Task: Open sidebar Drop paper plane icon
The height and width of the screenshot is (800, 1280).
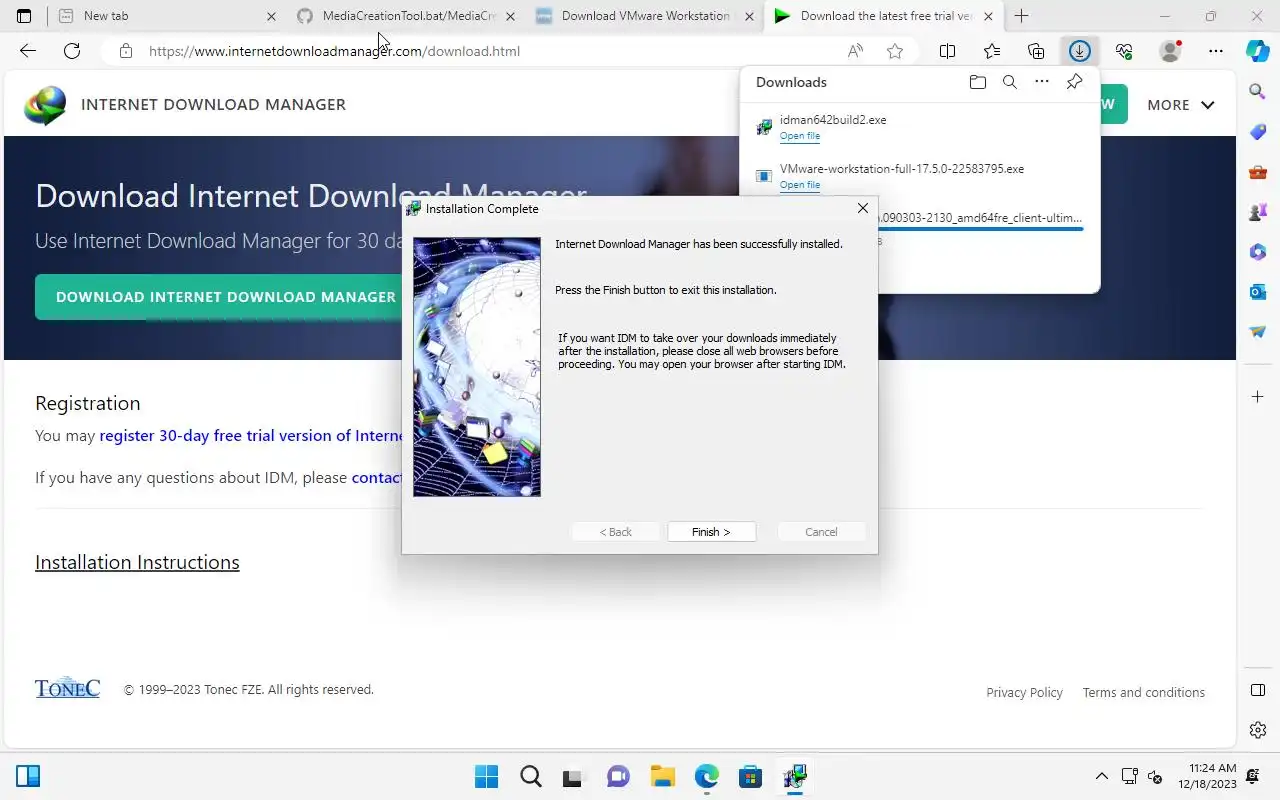Action: tap(1258, 332)
